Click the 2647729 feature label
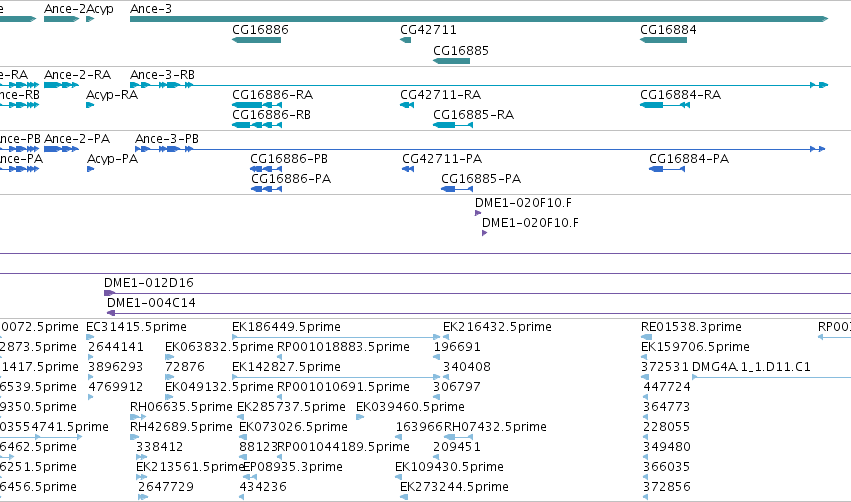 click(166, 487)
